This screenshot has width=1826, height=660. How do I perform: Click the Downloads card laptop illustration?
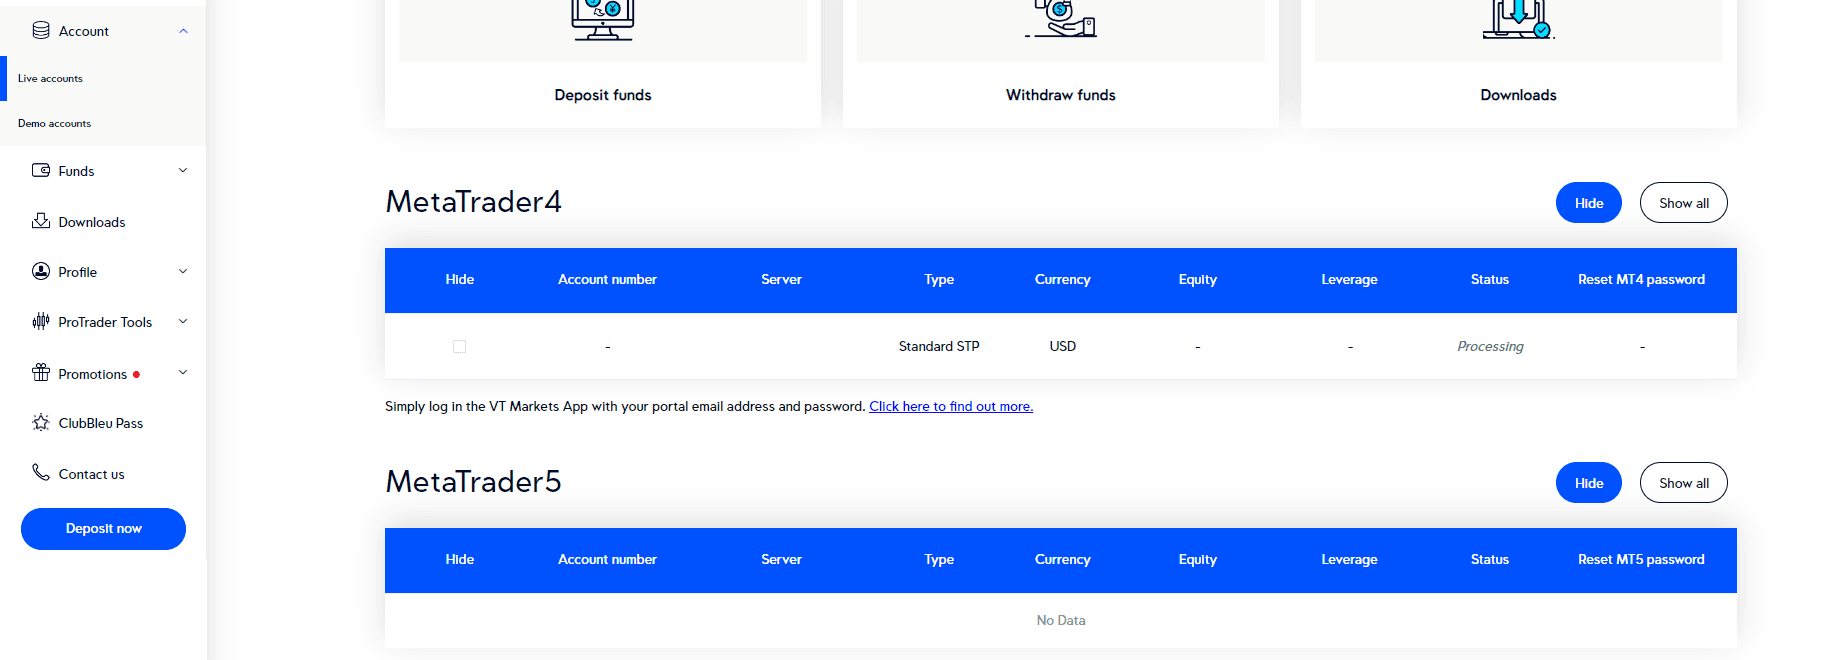(1518, 19)
